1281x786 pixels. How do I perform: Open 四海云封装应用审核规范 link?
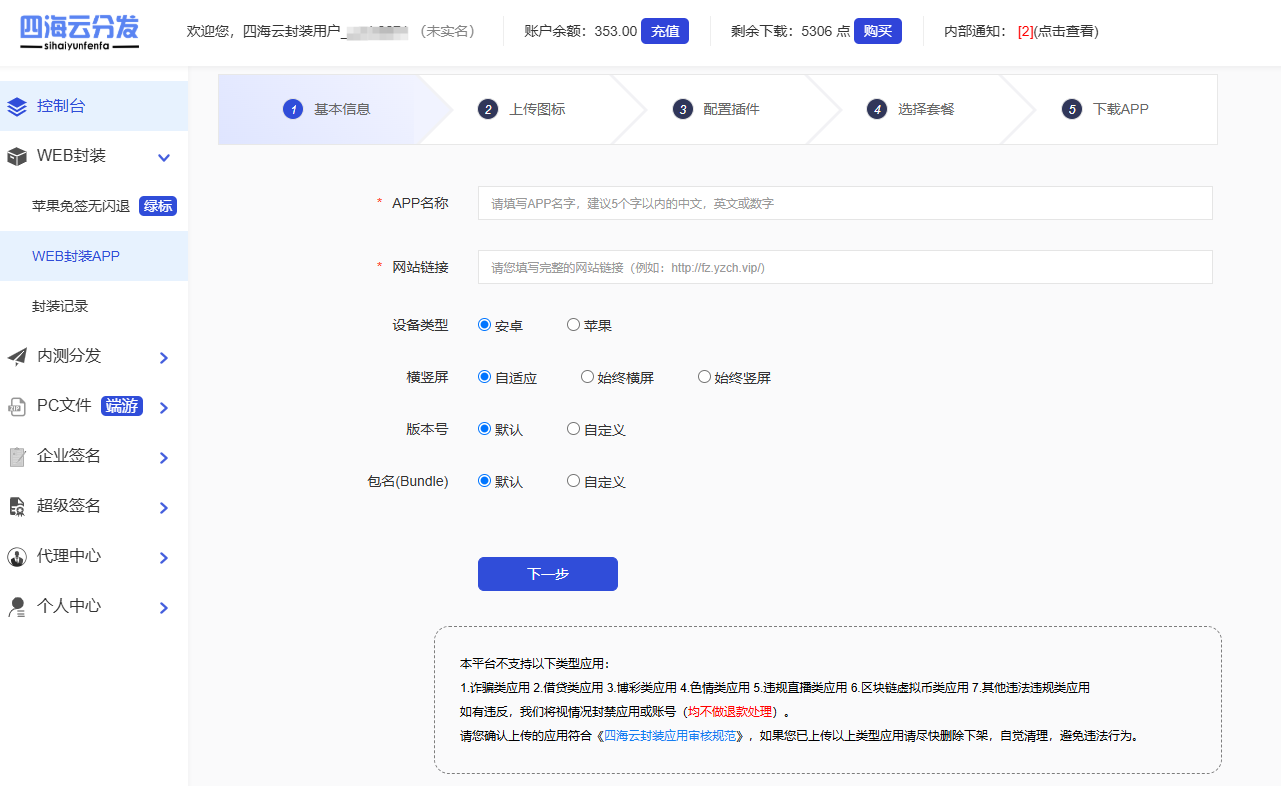click(x=670, y=735)
